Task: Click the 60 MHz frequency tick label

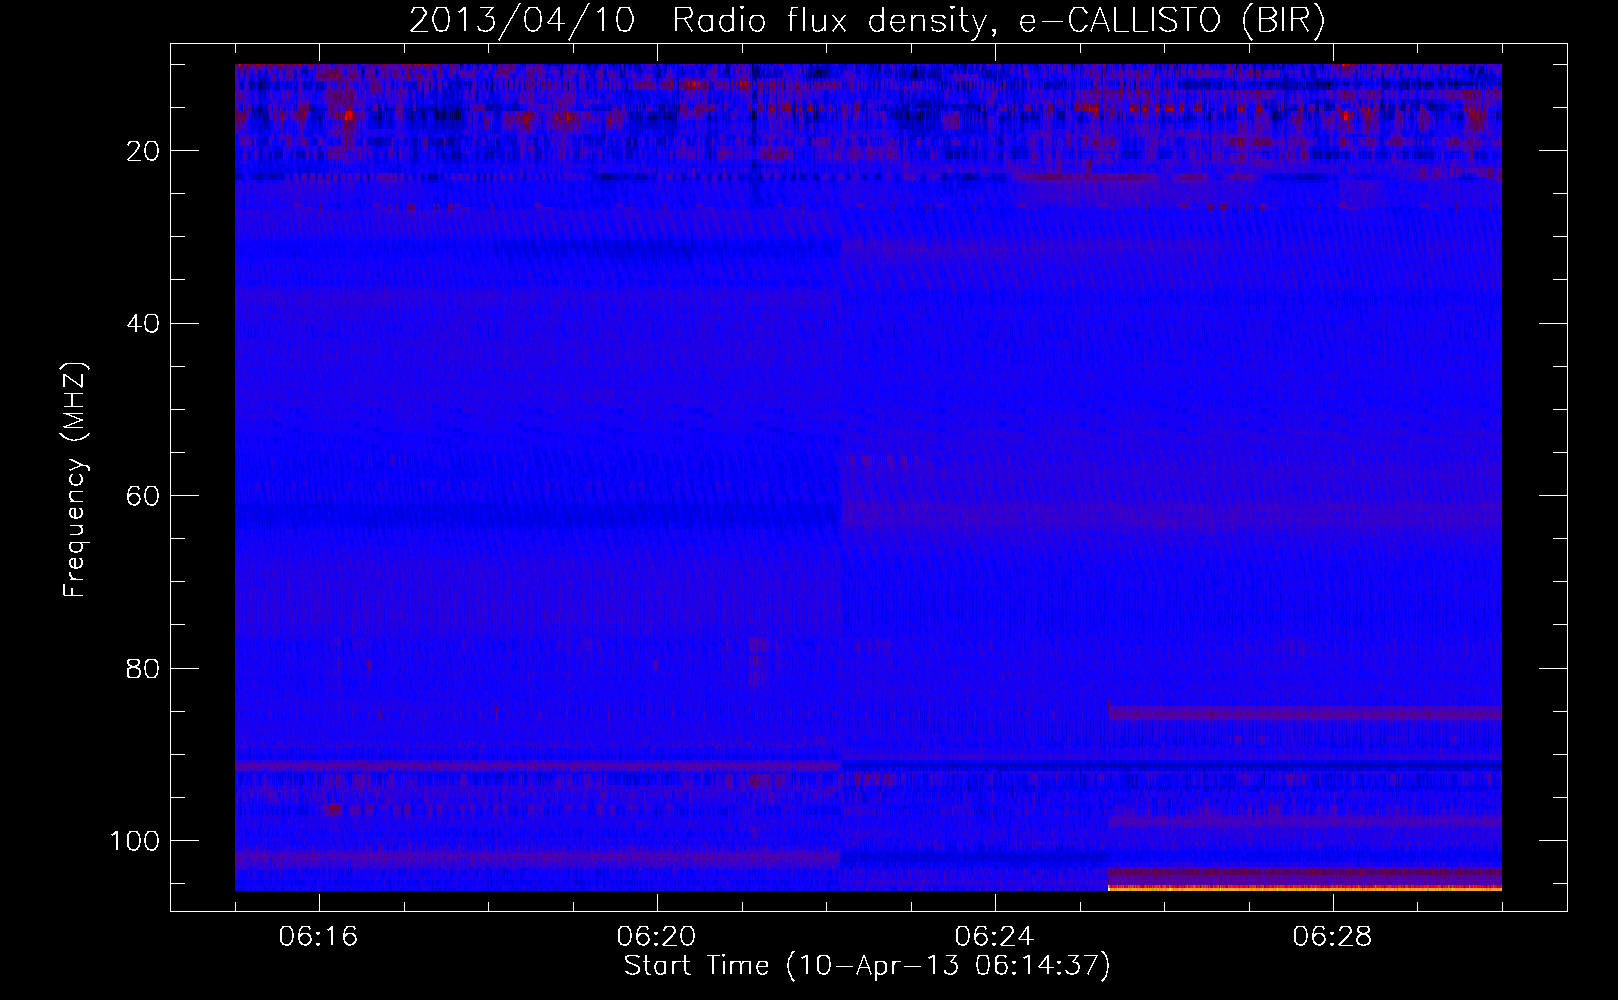Action: (144, 496)
